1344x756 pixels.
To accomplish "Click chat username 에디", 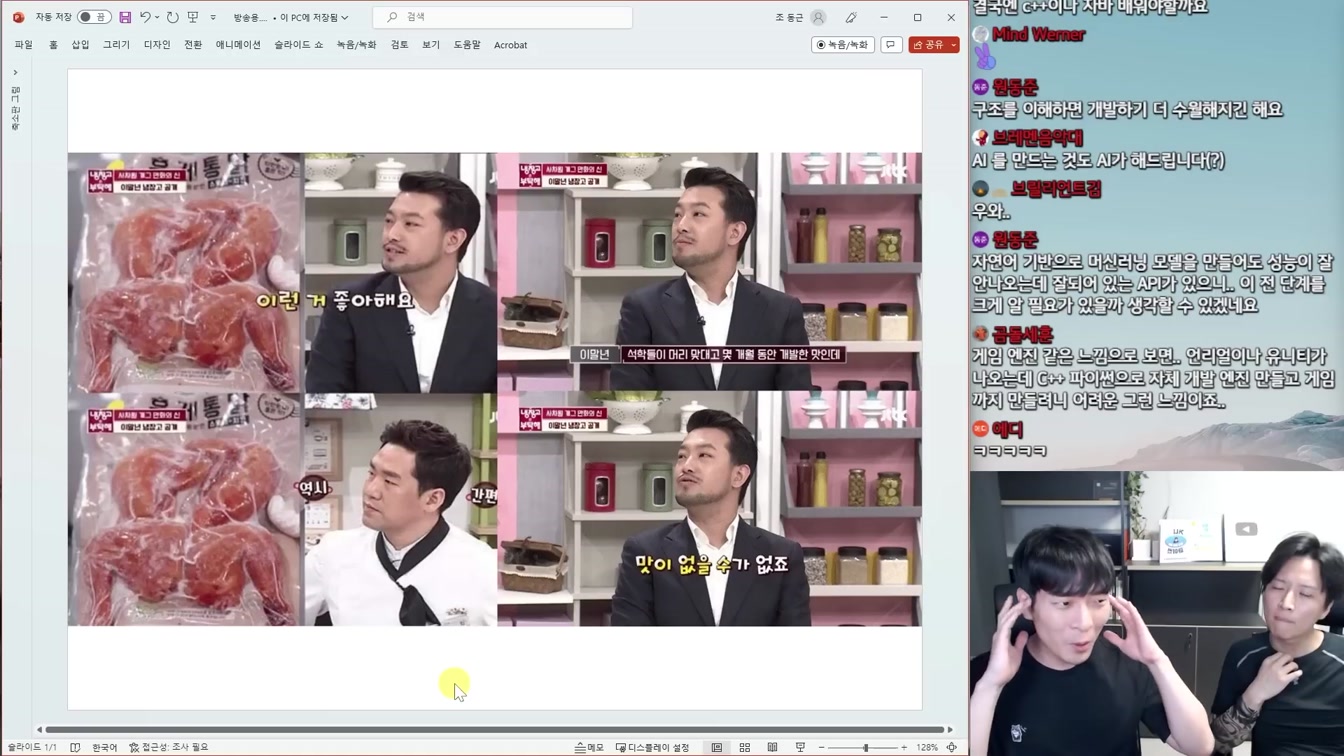I will 1008,429.
